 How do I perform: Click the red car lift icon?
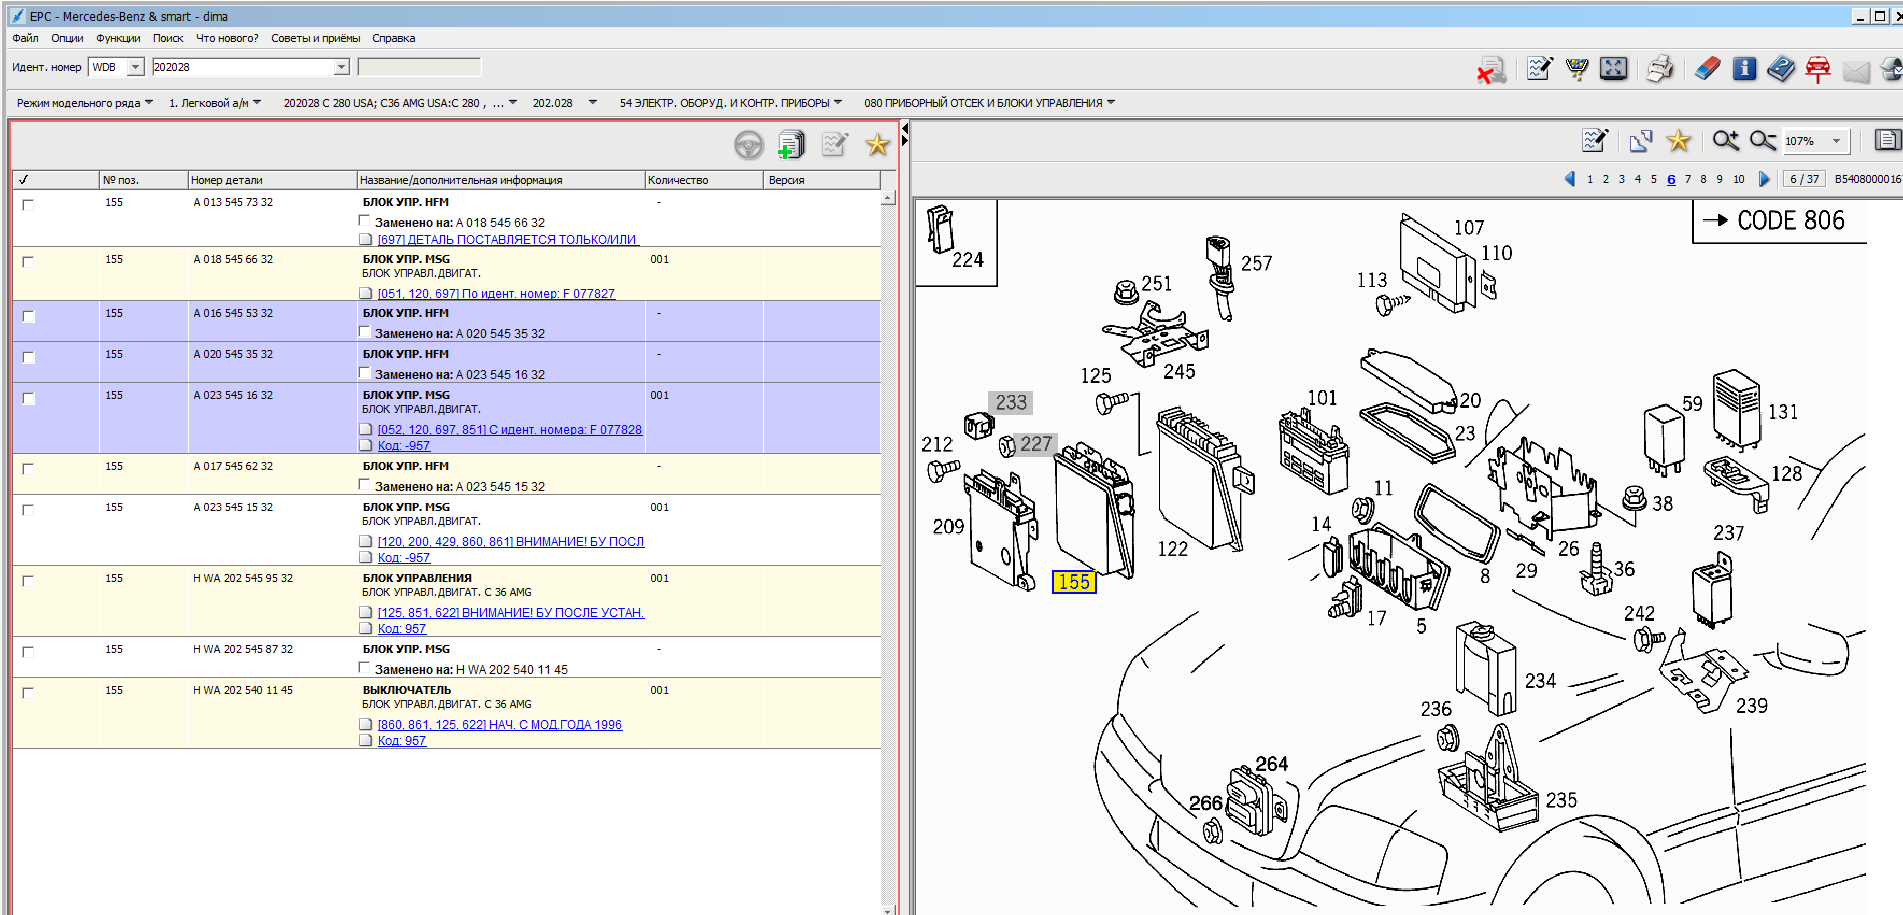click(1818, 68)
